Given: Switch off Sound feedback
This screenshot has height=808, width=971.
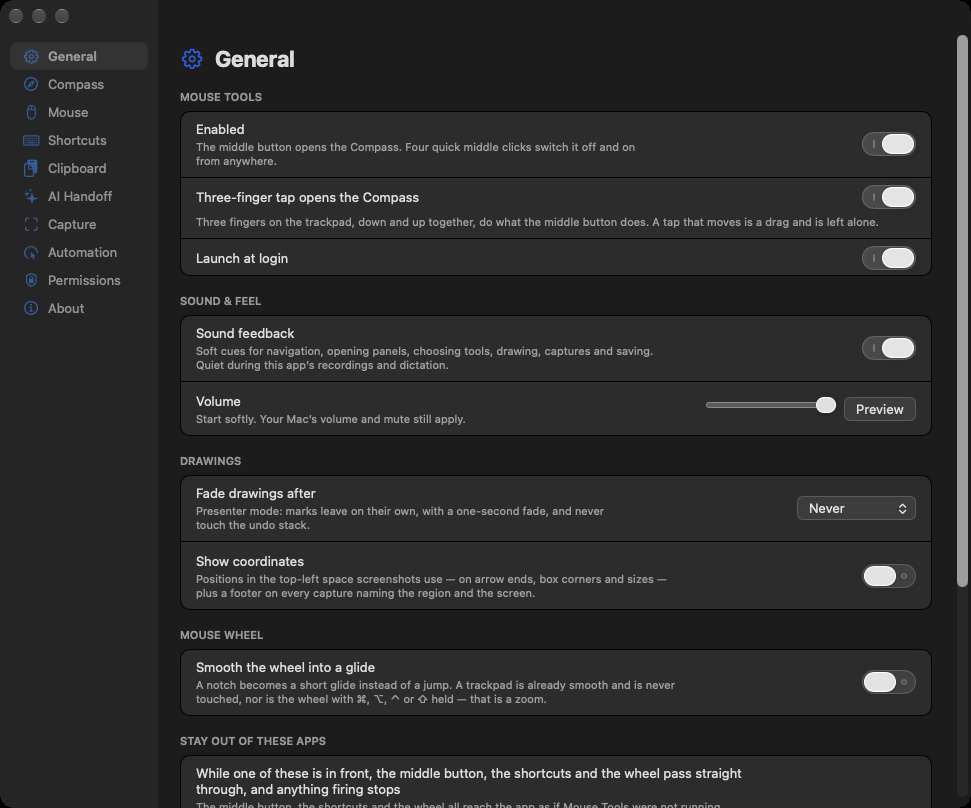Looking at the screenshot, I should (x=889, y=348).
